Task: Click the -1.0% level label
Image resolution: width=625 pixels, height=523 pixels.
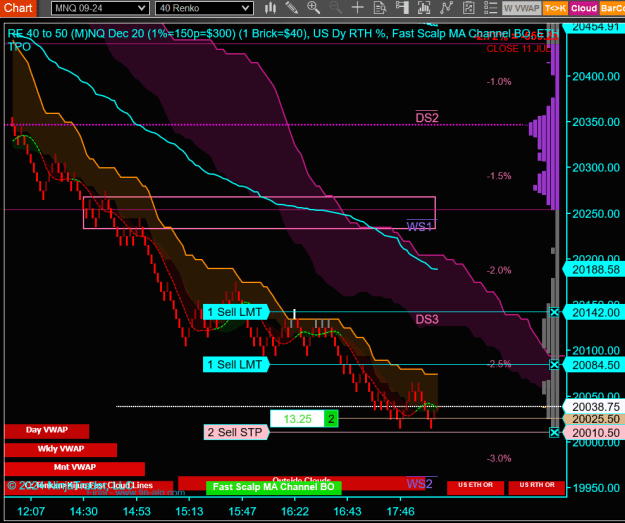Action: coord(499,81)
